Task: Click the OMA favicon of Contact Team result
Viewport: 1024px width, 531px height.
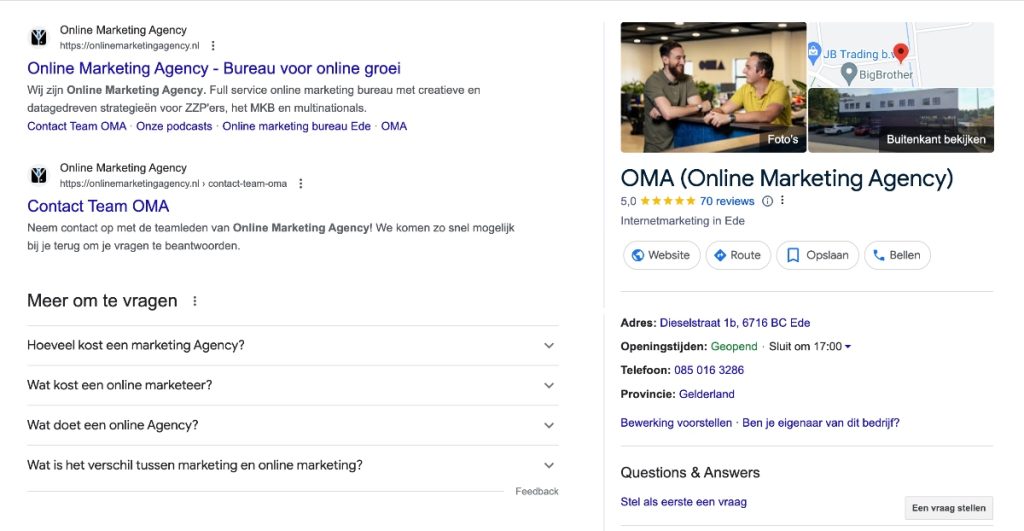Action: [39, 176]
